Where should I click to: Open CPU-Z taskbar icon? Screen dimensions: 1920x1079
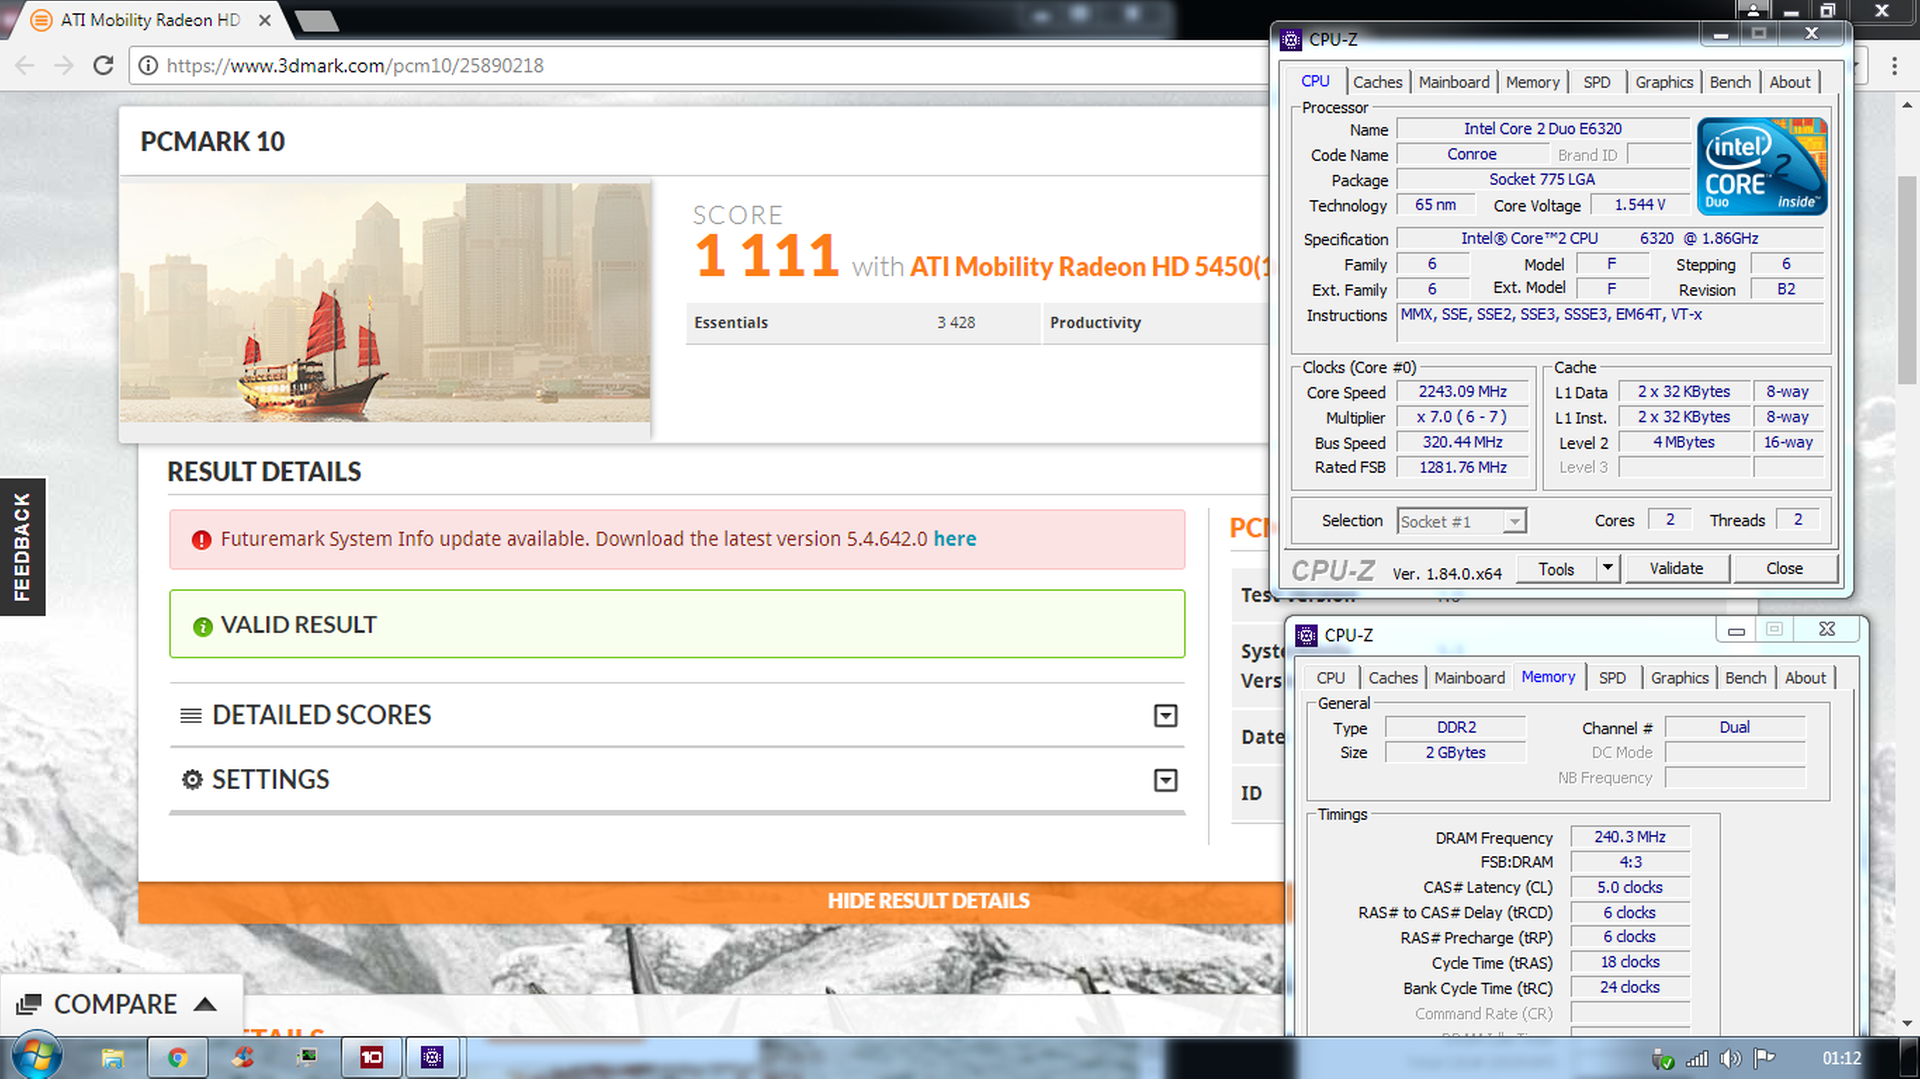click(x=432, y=1057)
